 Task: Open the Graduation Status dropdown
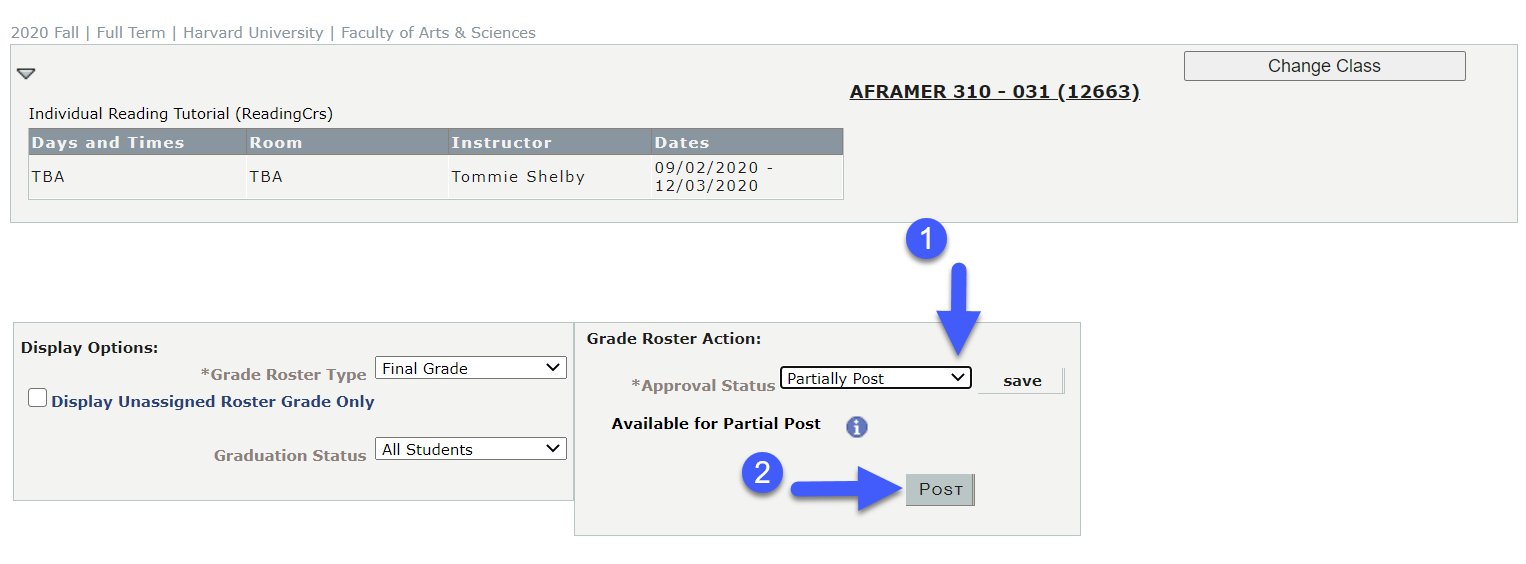(x=471, y=449)
